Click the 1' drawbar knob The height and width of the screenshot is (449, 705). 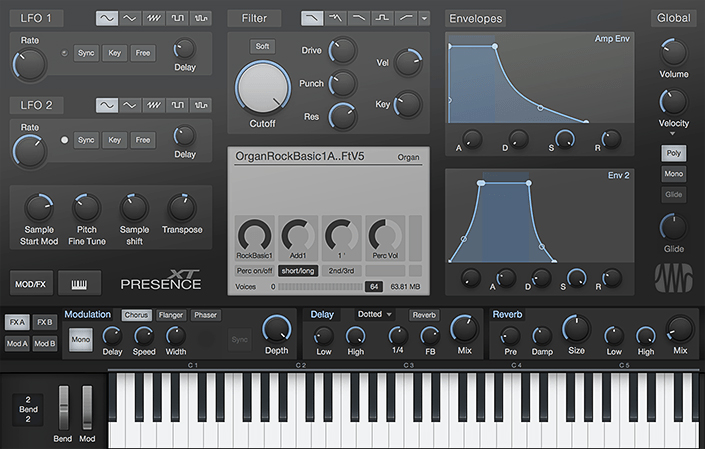pos(341,236)
